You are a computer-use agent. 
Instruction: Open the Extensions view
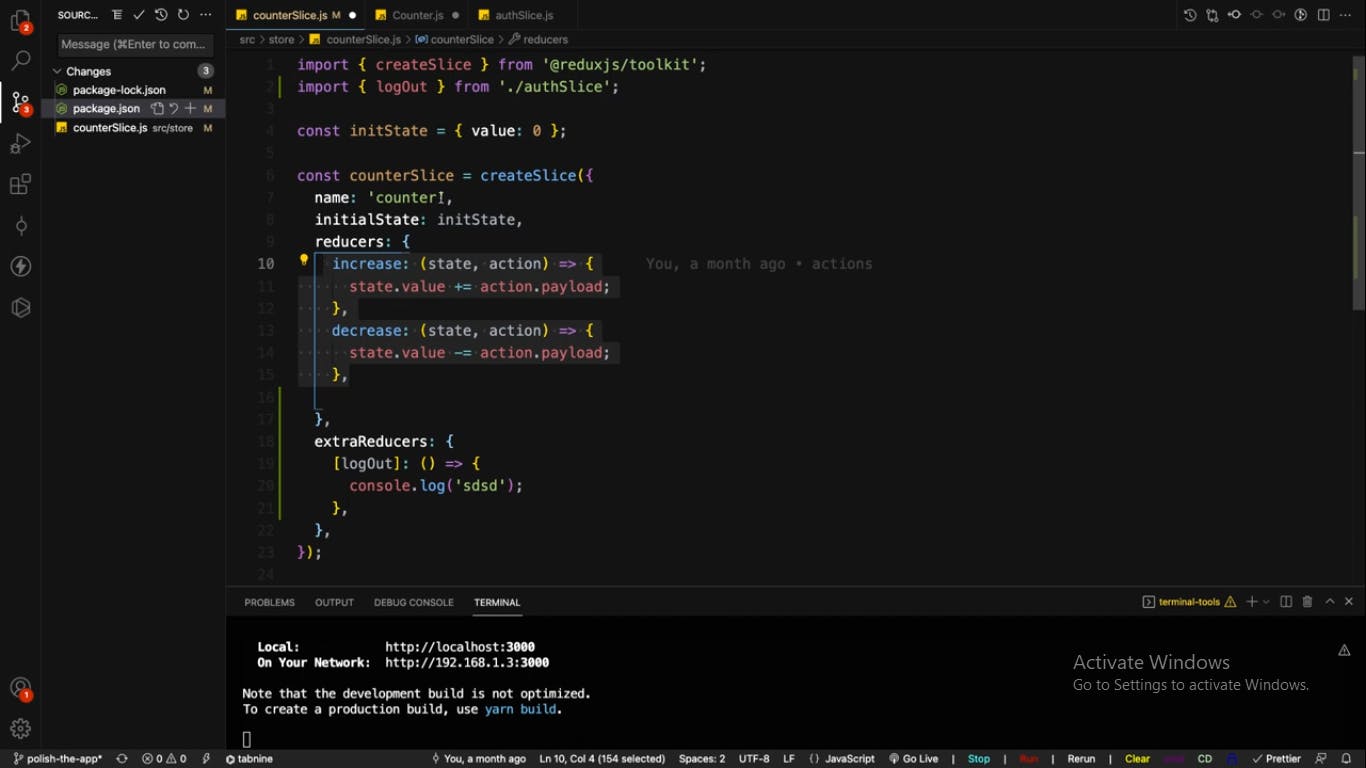click(20, 185)
